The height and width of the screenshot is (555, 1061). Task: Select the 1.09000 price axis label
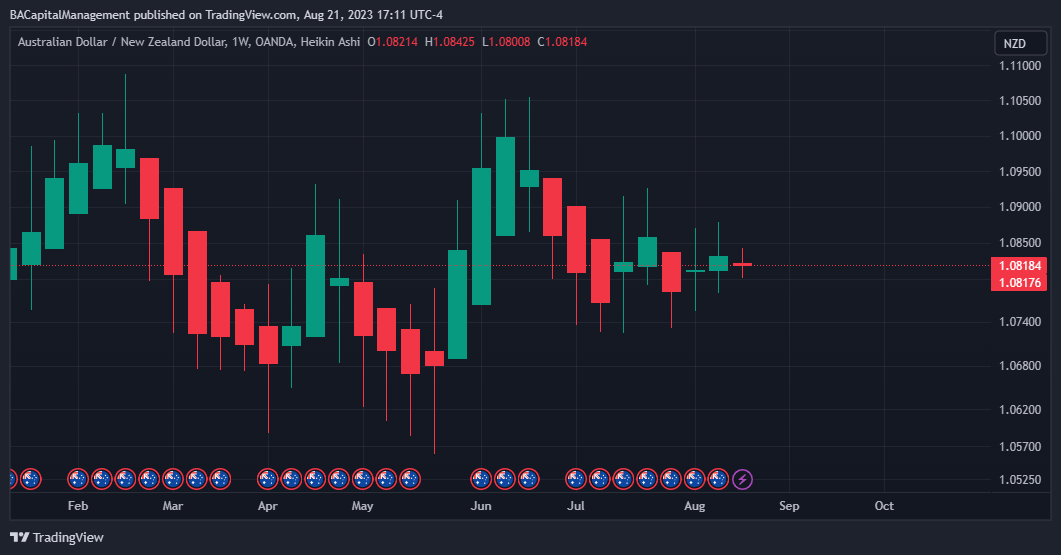pyautogui.click(x=1020, y=207)
